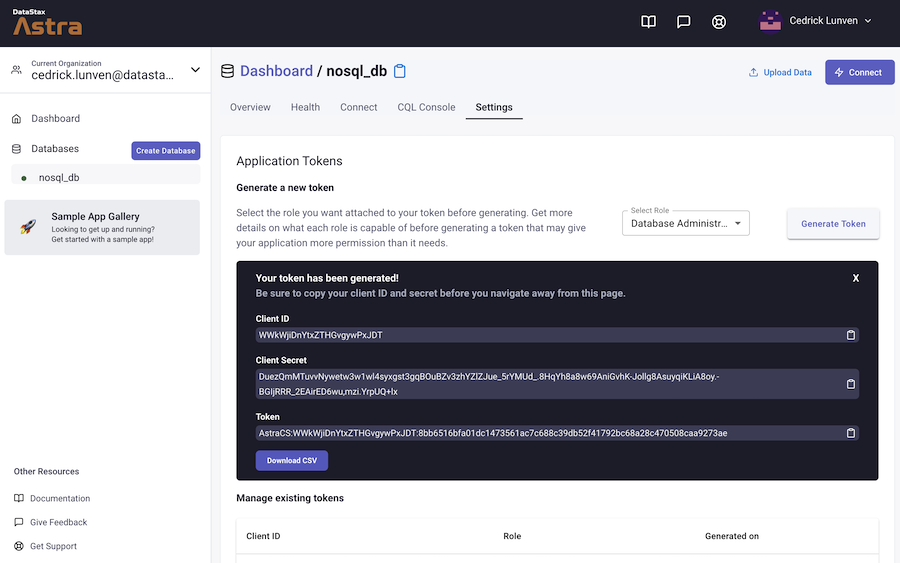Expand the Current Organization chevron
Viewport: 900px width, 563px height.
click(x=195, y=70)
